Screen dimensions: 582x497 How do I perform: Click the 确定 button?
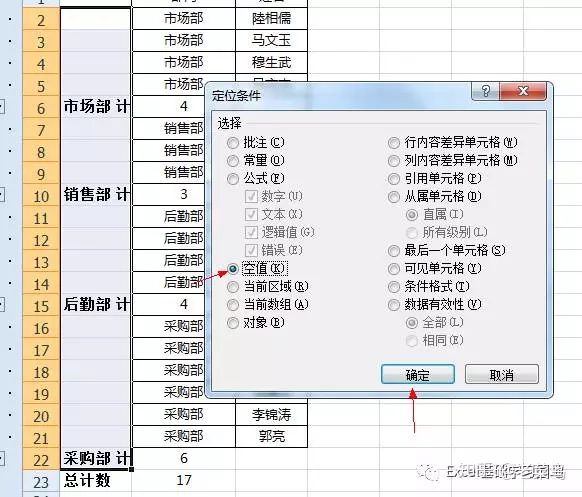coord(418,374)
